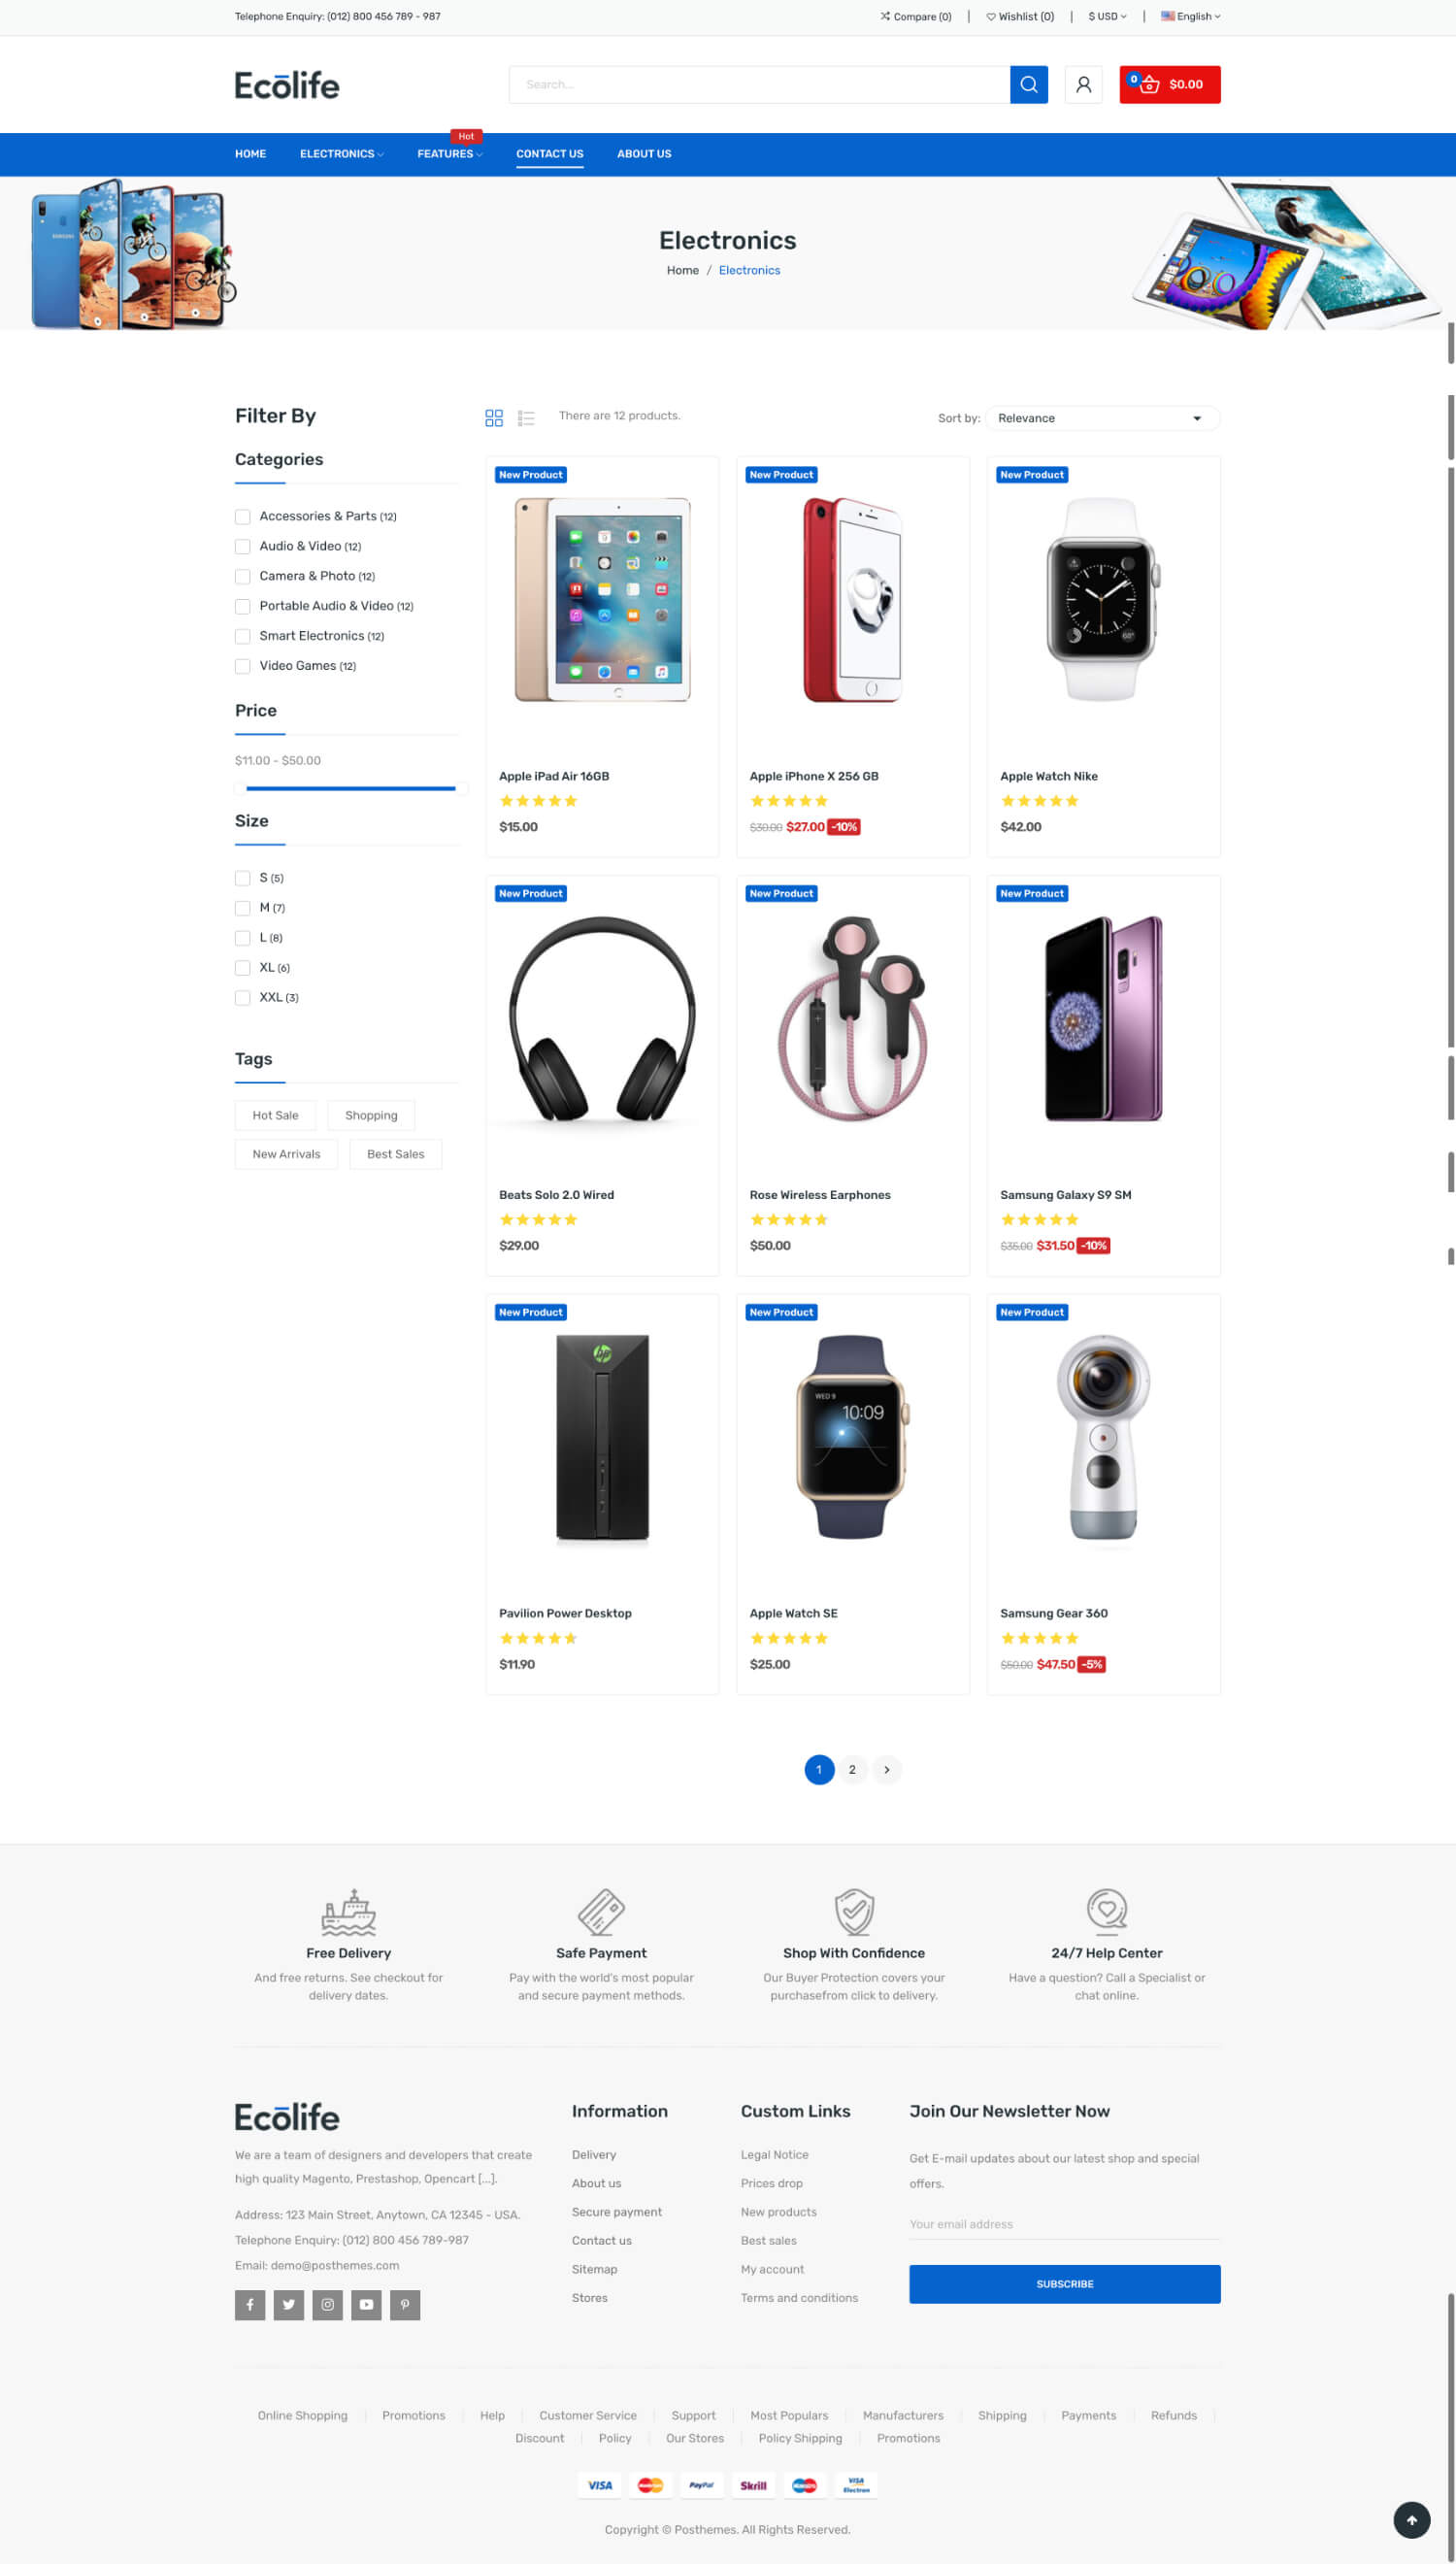Open the Sort by Relevance dropdown
Viewport: 1456px width, 2564px height.
[x=1102, y=418]
